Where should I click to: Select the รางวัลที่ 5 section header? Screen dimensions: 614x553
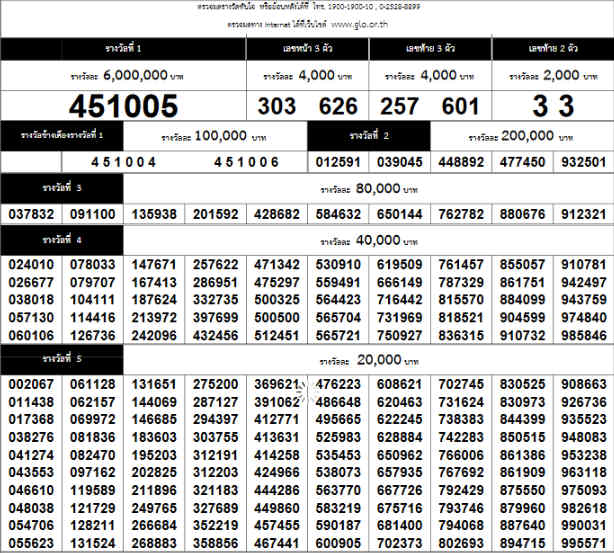pyautogui.click(x=62, y=358)
